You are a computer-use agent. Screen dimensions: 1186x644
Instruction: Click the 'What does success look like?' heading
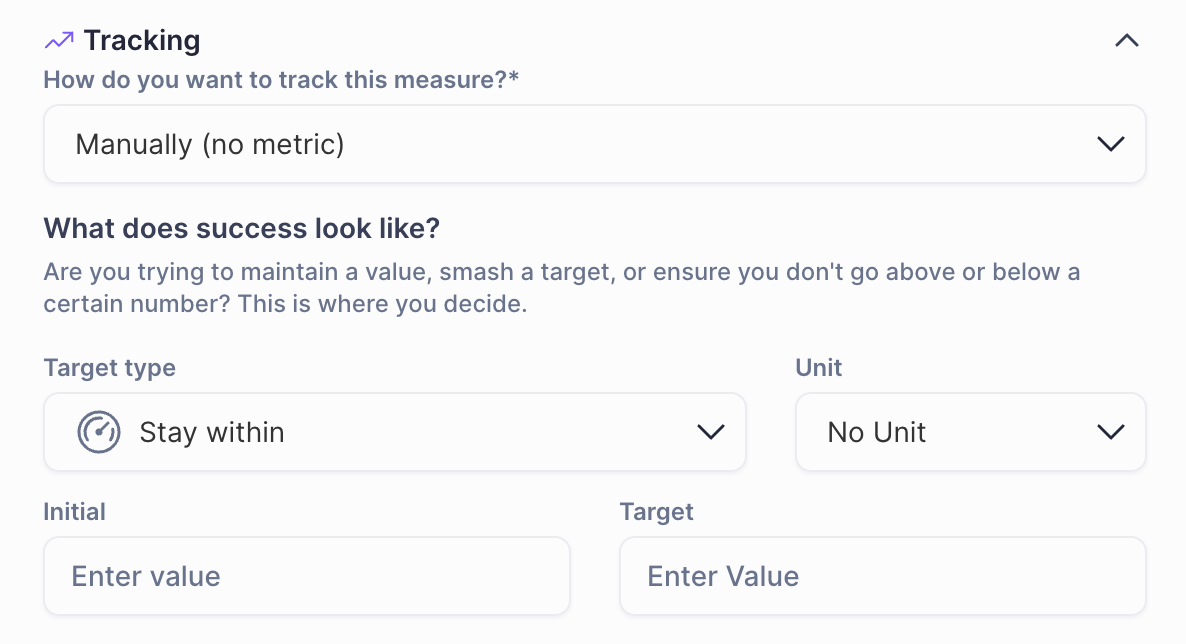click(241, 228)
